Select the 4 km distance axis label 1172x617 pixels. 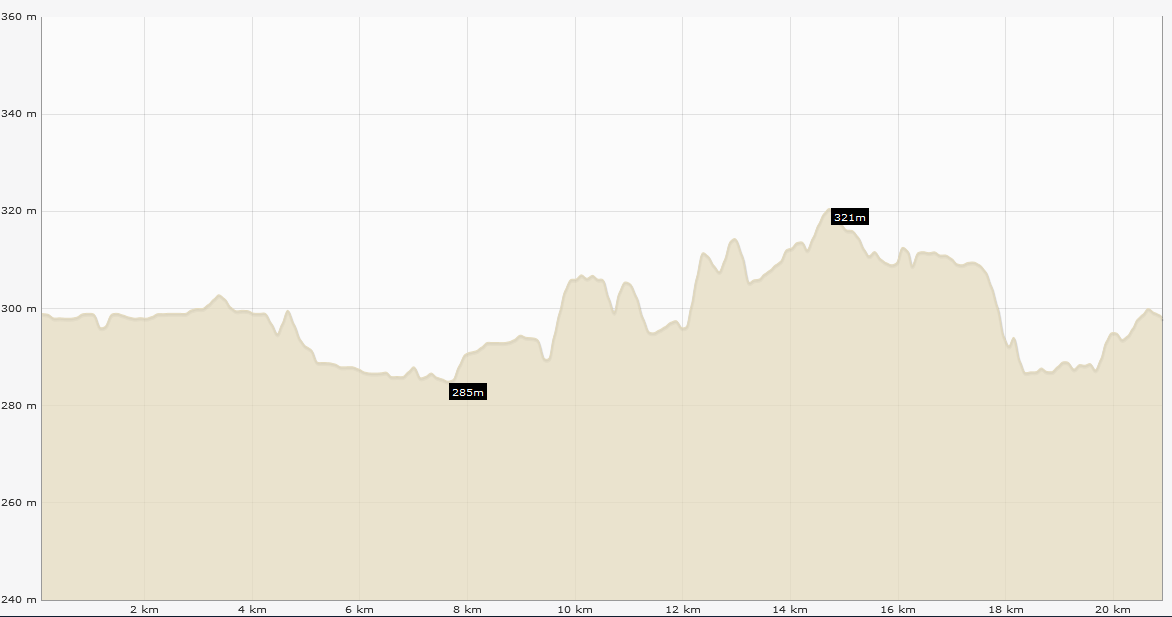pyautogui.click(x=252, y=609)
